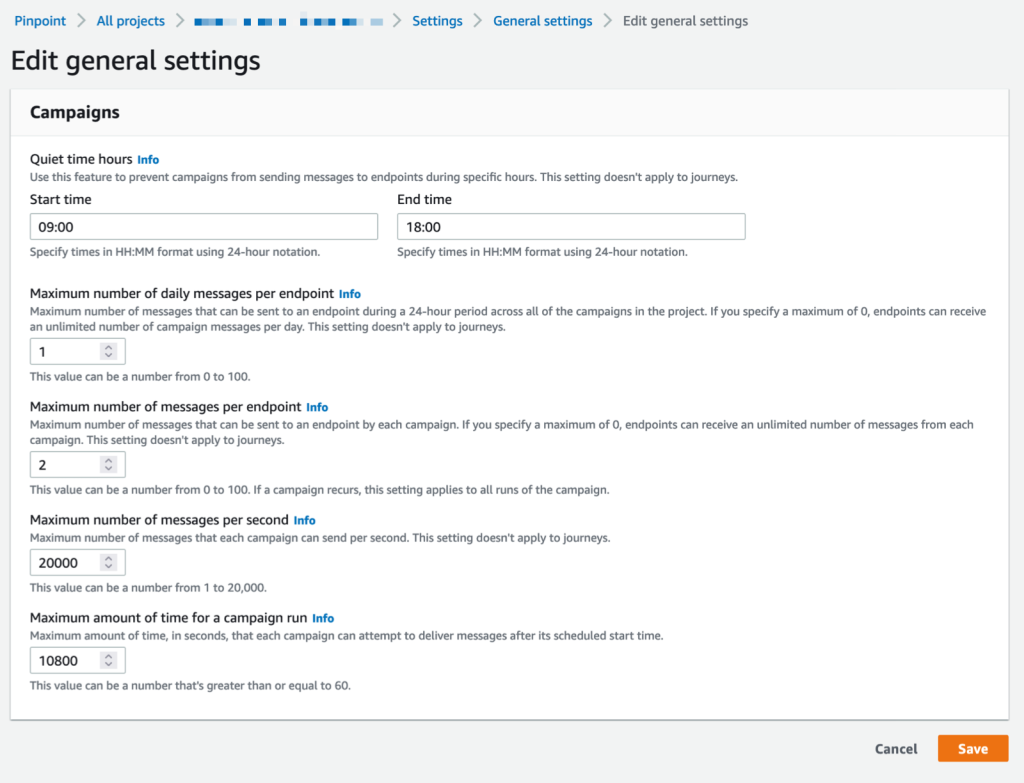Screen dimensions: 1024x783
Task: Open Info for daily messages per endpoint
Action: pos(350,294)
